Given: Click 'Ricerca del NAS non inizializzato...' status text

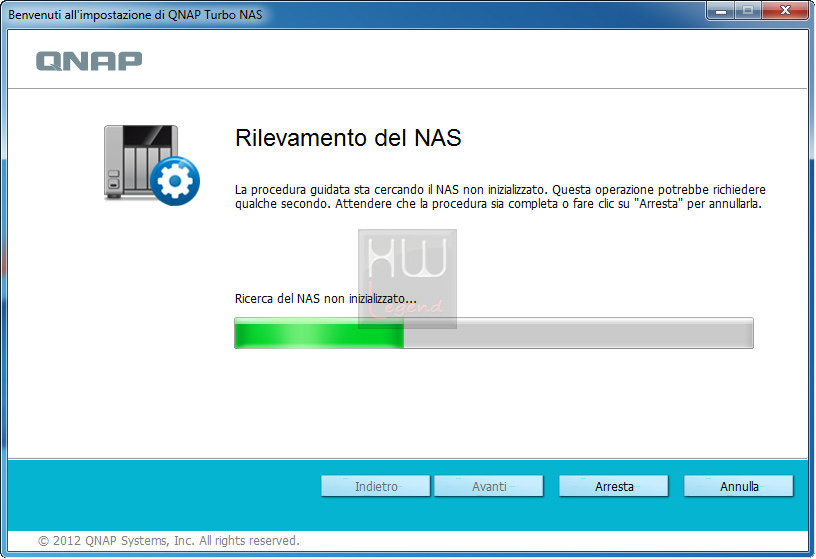Looking at the screenshot, I should click(325, 299).
